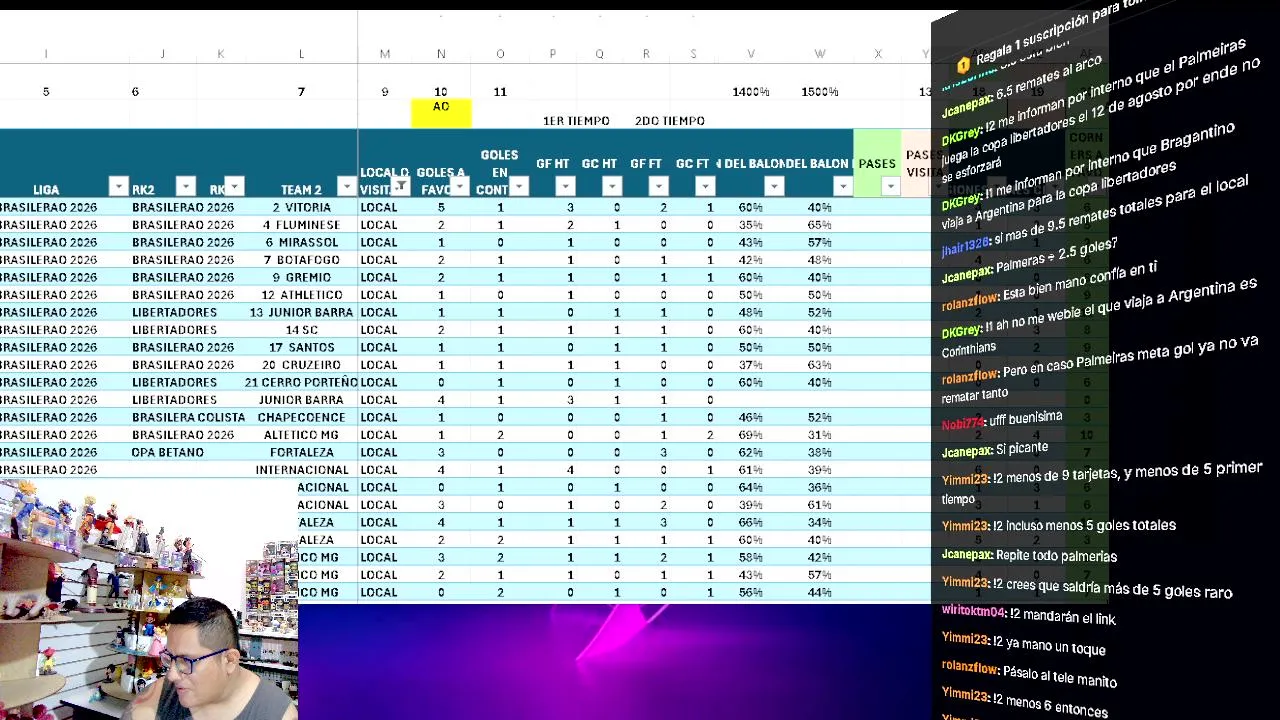Open the LIGA column filter dropdown

click(119, 186)
